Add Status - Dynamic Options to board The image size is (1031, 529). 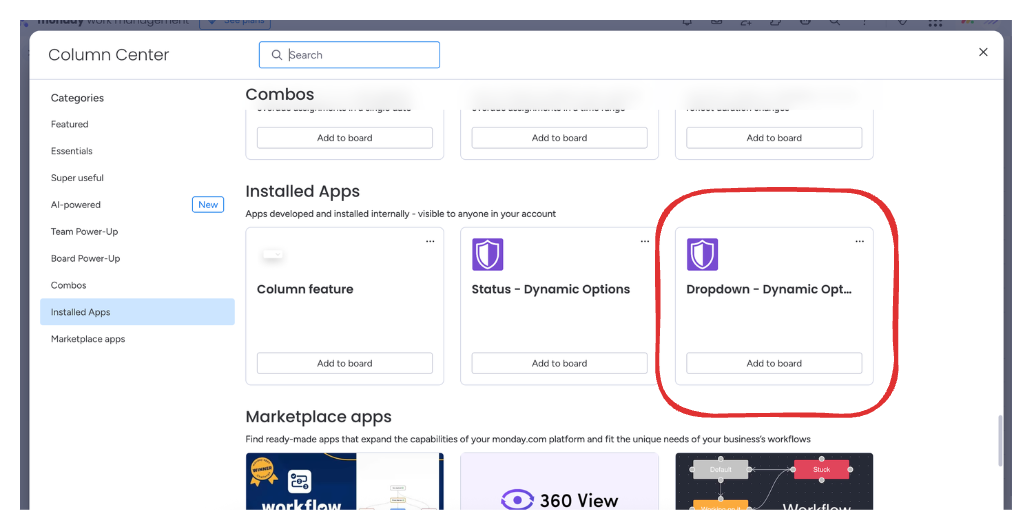pyautogui.click(x=560, y=363)
